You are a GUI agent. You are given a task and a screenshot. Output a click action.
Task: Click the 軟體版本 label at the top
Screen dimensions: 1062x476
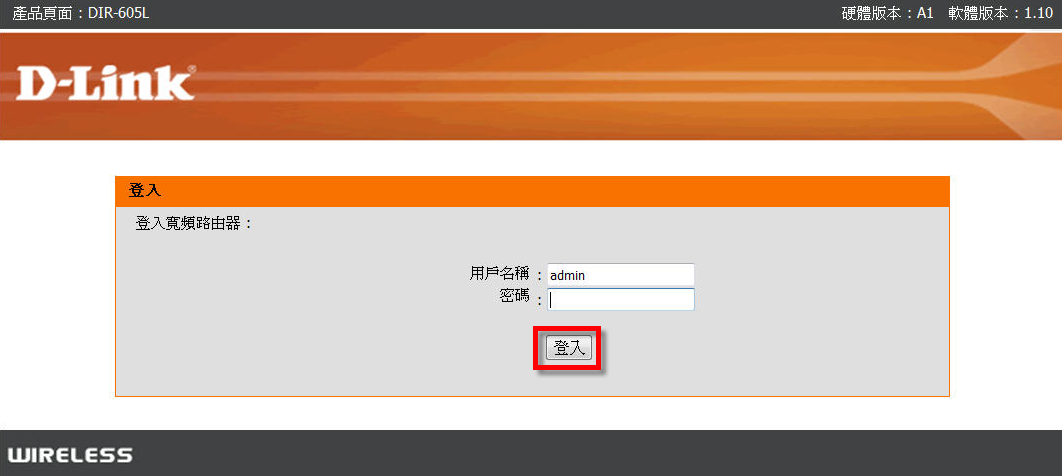979,13
